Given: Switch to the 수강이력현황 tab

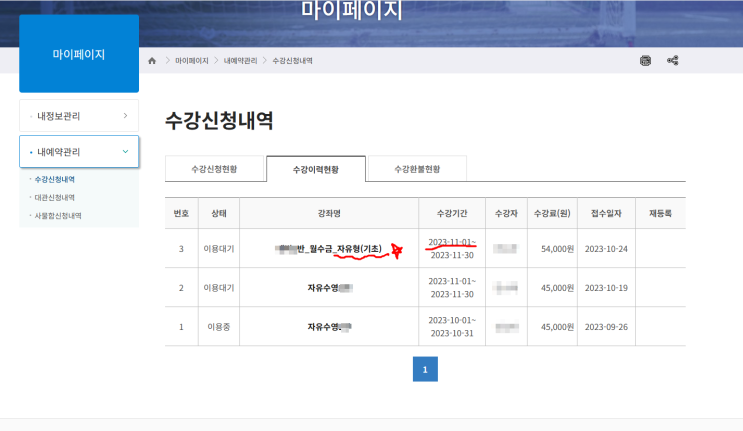Looking at the screenshot, I should point(316,169).
